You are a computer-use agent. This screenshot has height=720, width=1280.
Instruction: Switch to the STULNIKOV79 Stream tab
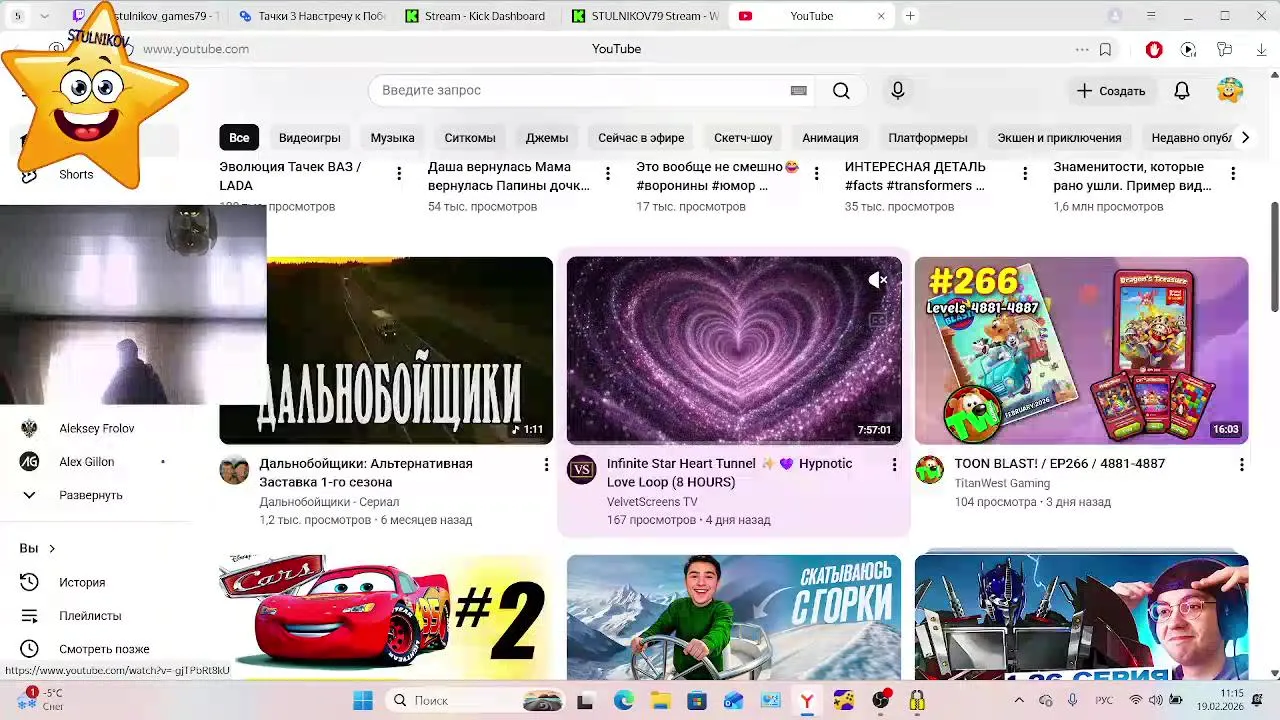point(646,16)
